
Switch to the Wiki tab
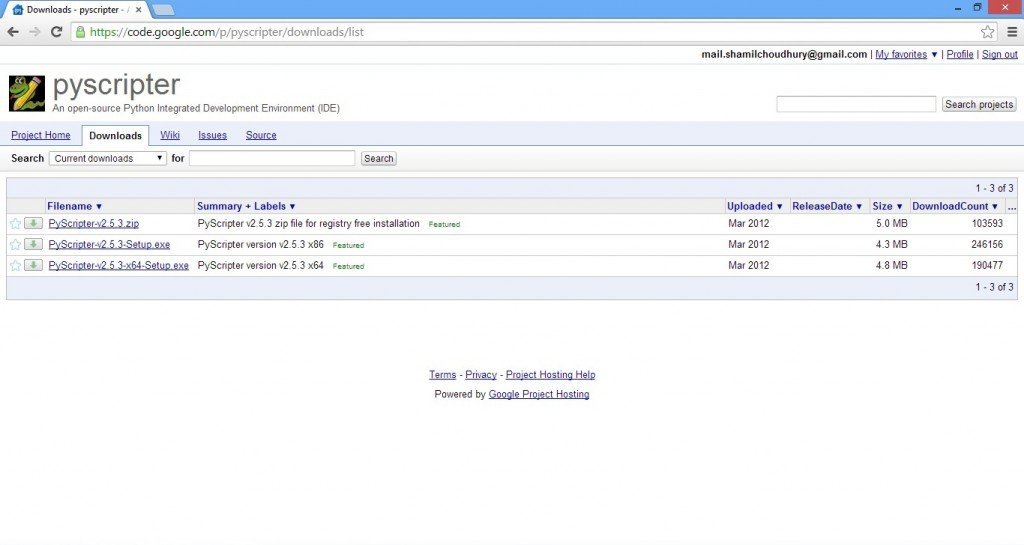coord(170,135)
